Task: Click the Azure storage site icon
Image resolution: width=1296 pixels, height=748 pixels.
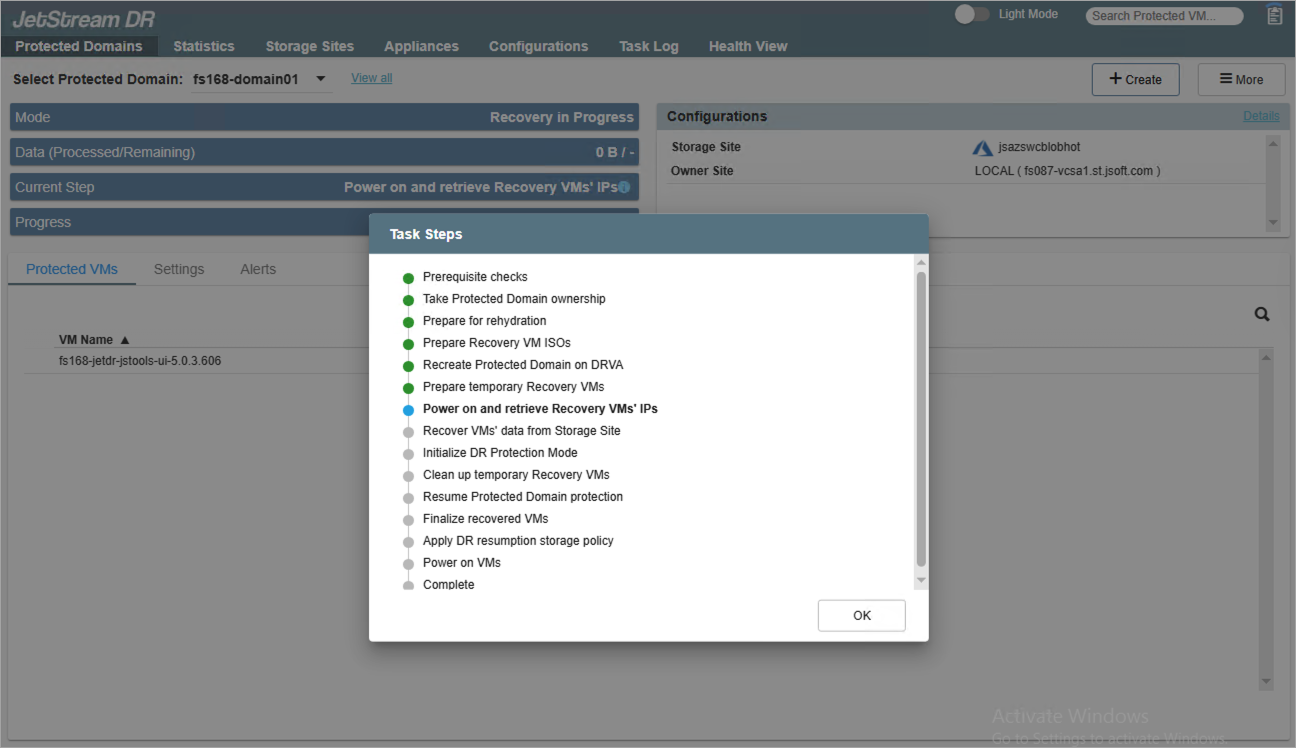Action: pyautogui.click(x=982, y=147)
